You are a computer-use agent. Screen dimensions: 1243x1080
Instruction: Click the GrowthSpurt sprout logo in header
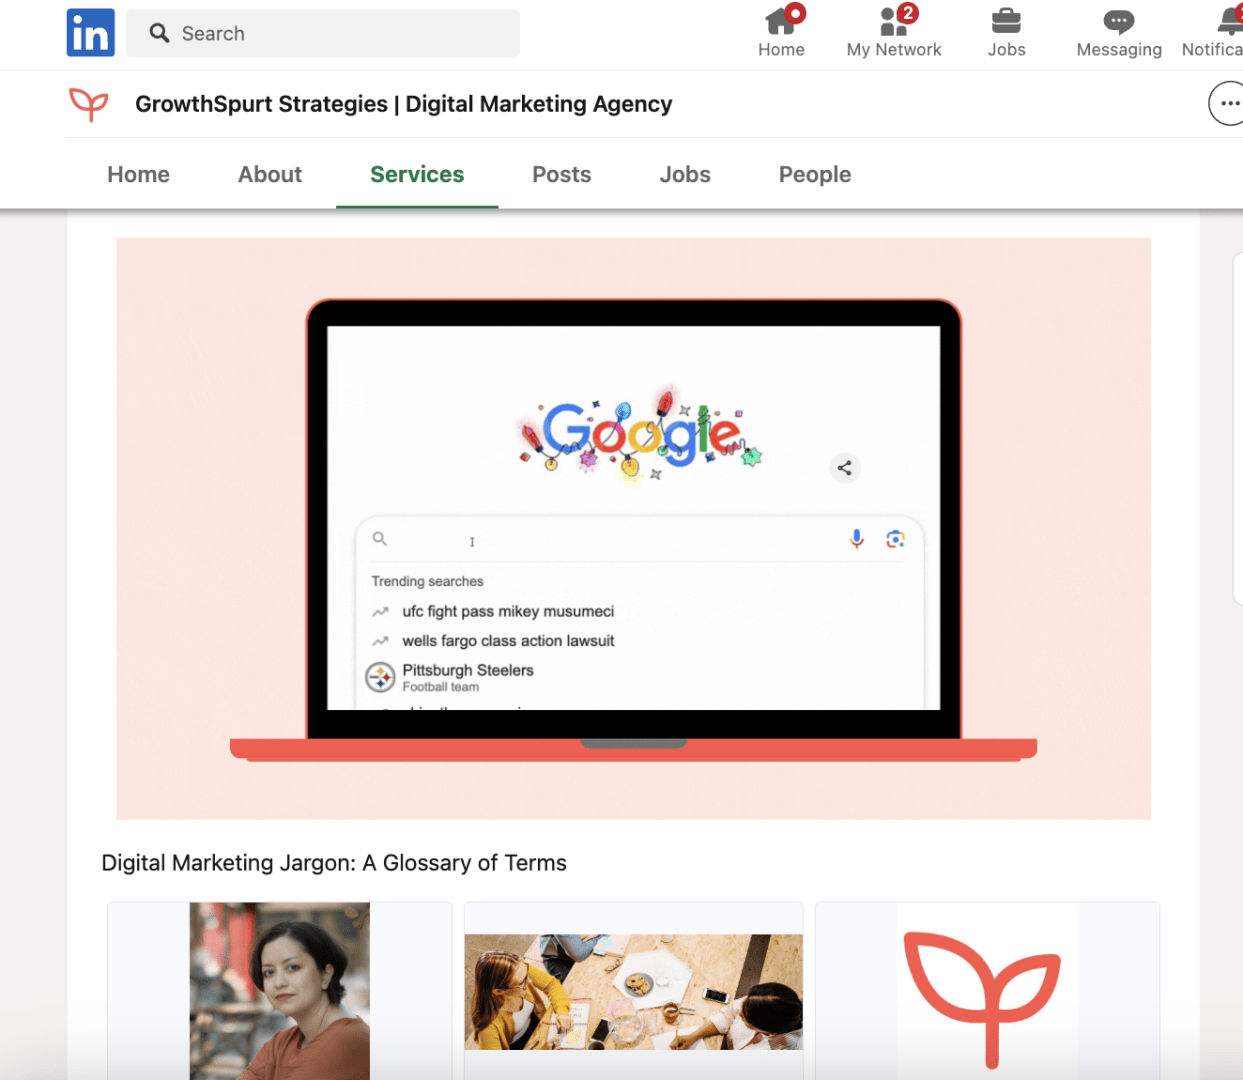tap(89, 104)
